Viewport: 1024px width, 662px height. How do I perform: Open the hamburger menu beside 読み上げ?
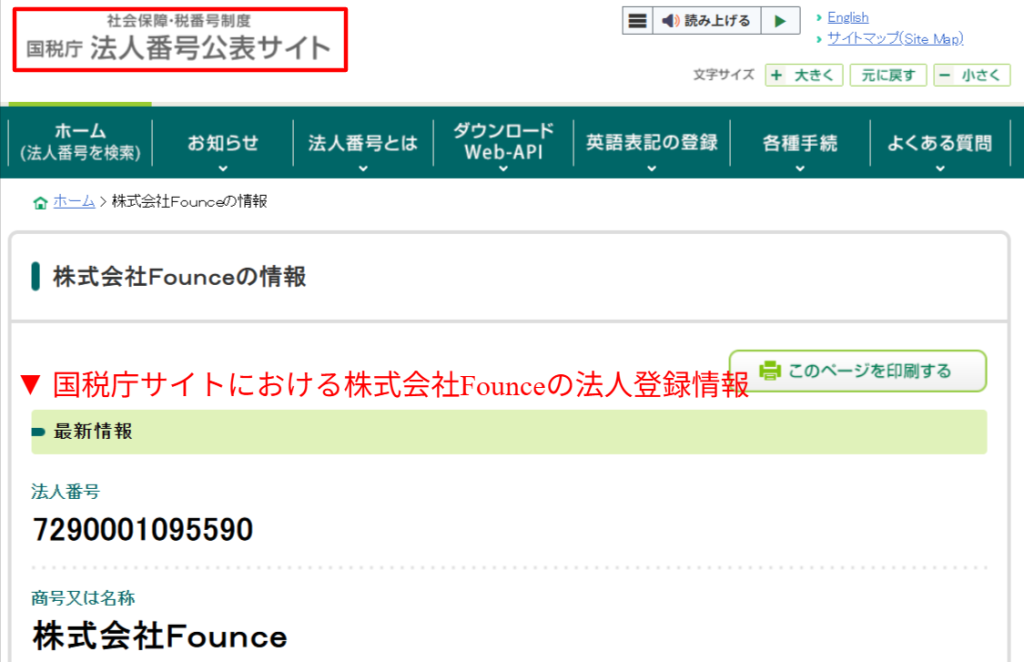(x=637, y=20)
